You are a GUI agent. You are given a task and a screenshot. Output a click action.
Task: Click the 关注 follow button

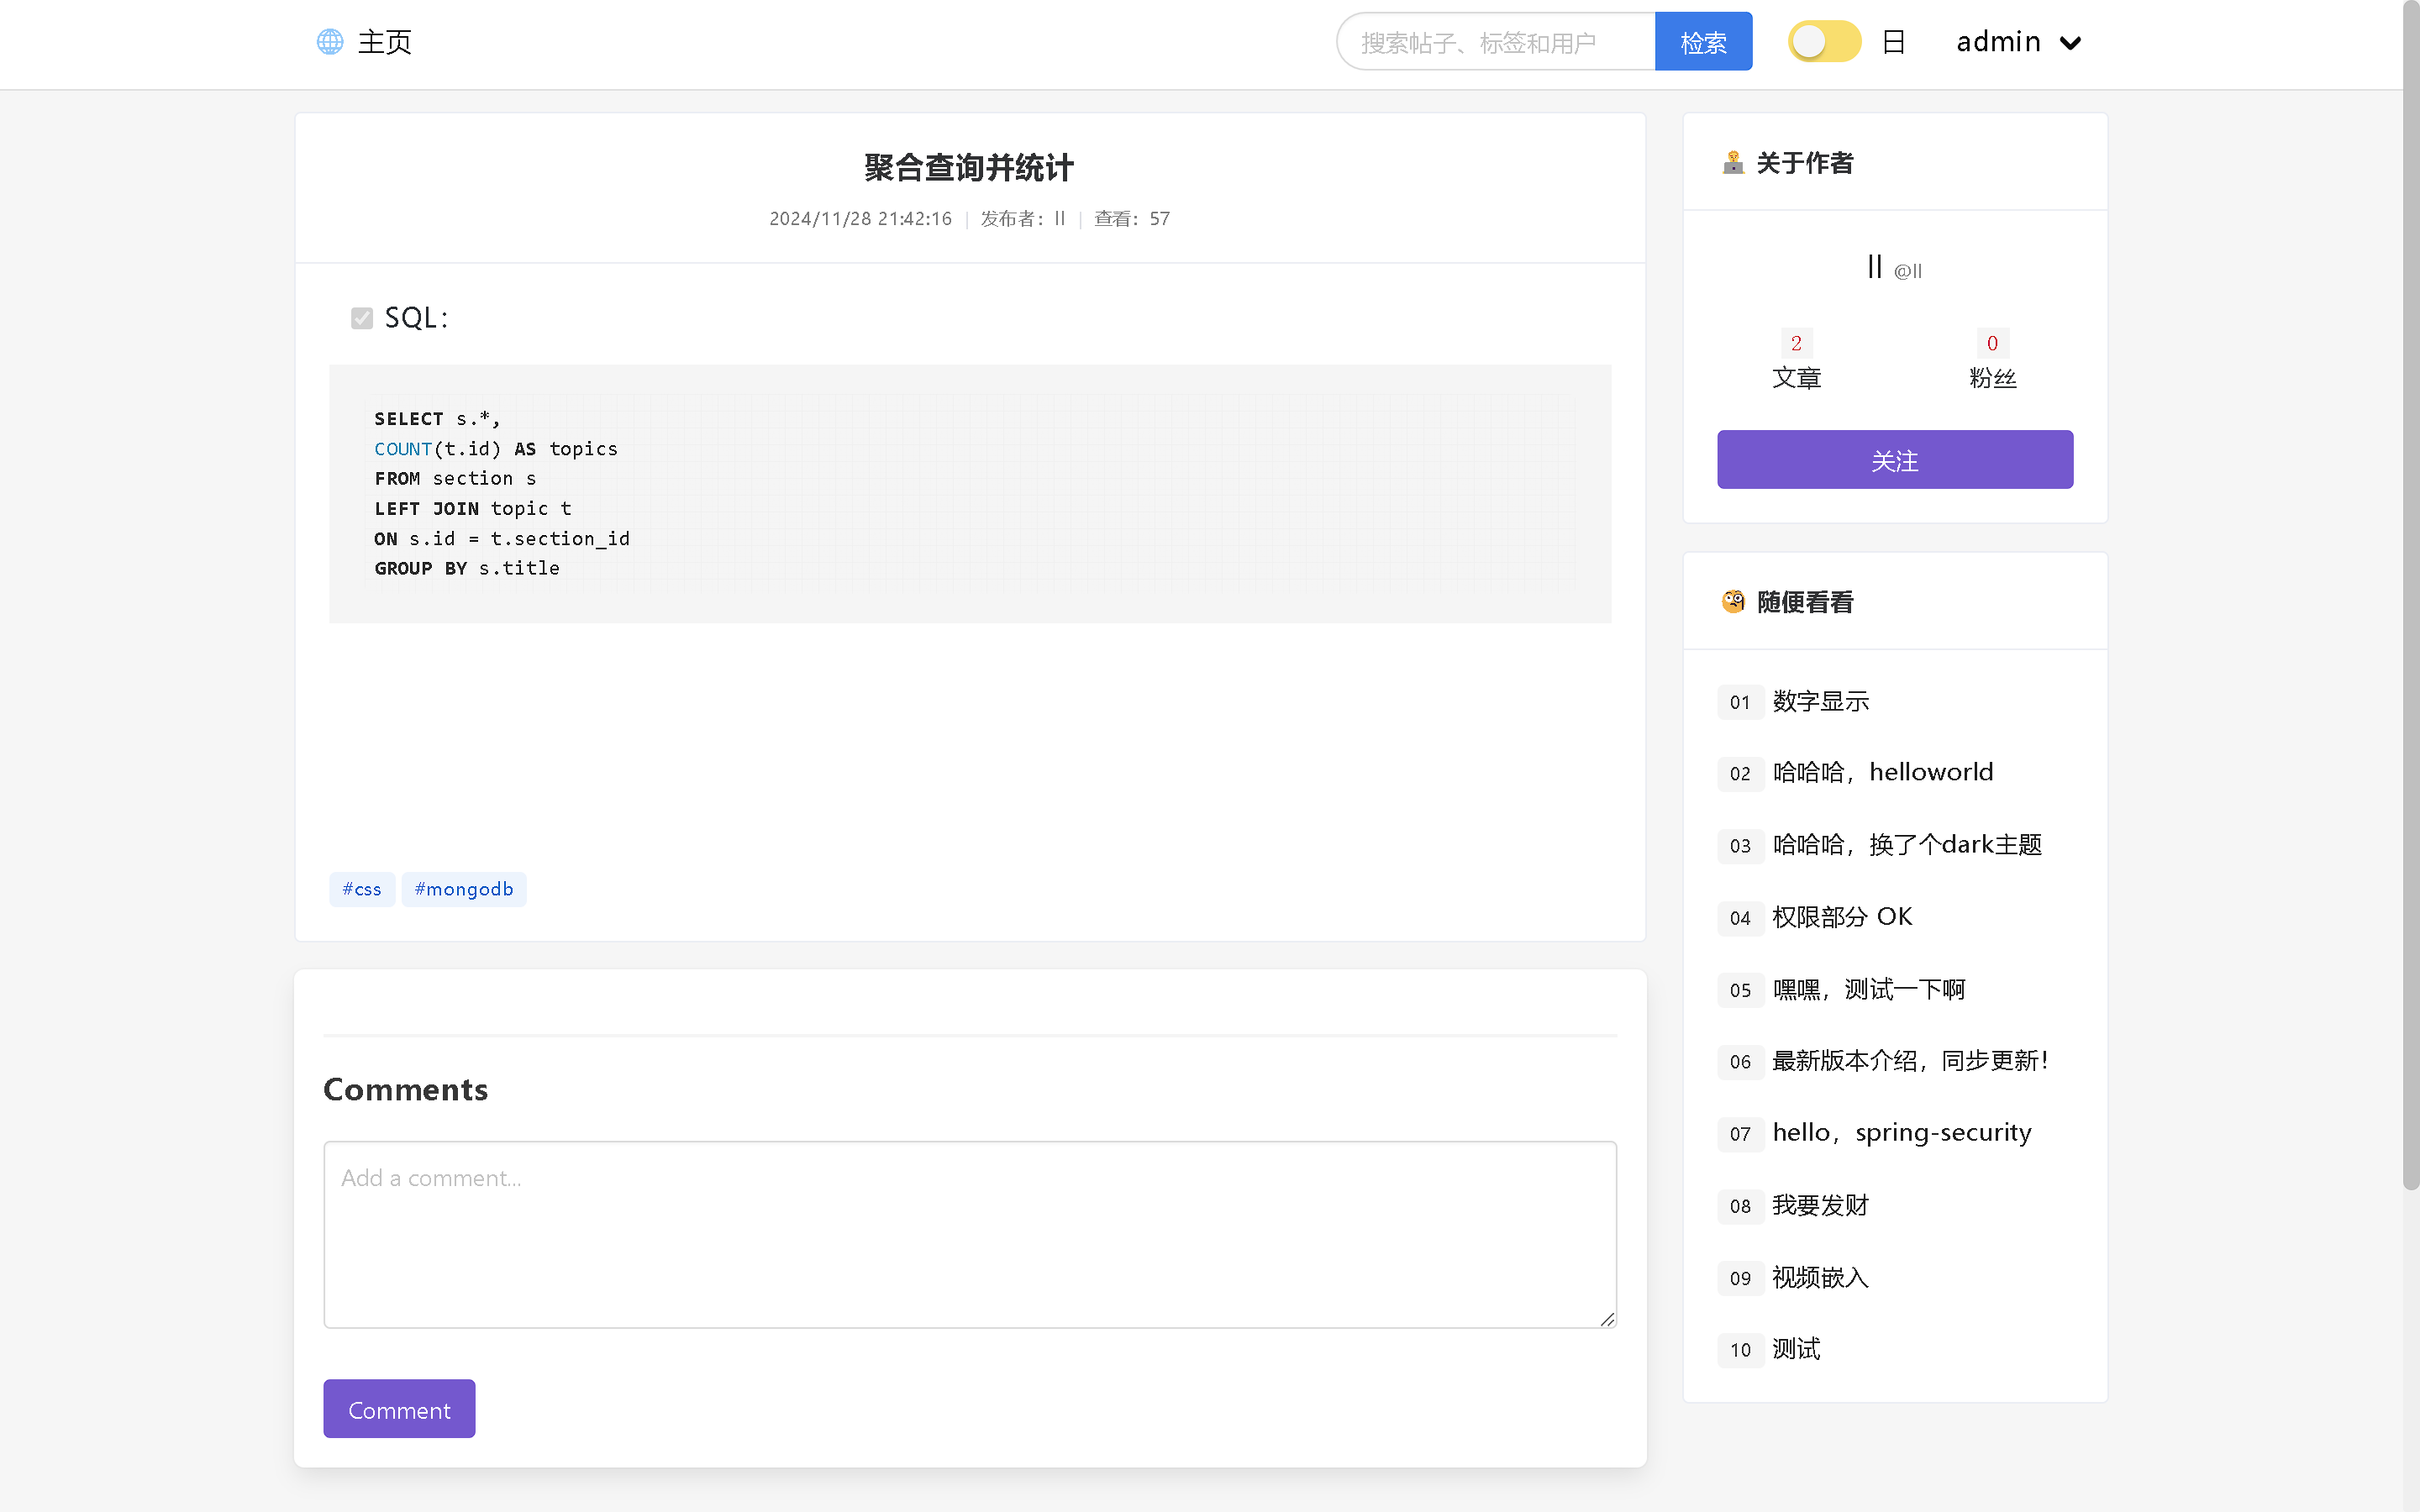click(x=1895, y=460)
